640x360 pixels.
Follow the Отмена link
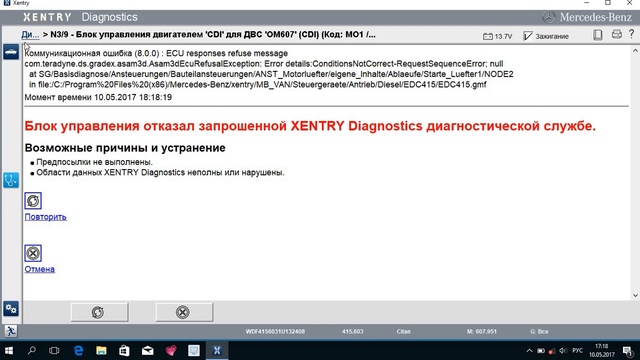click(x=40, y=269)
